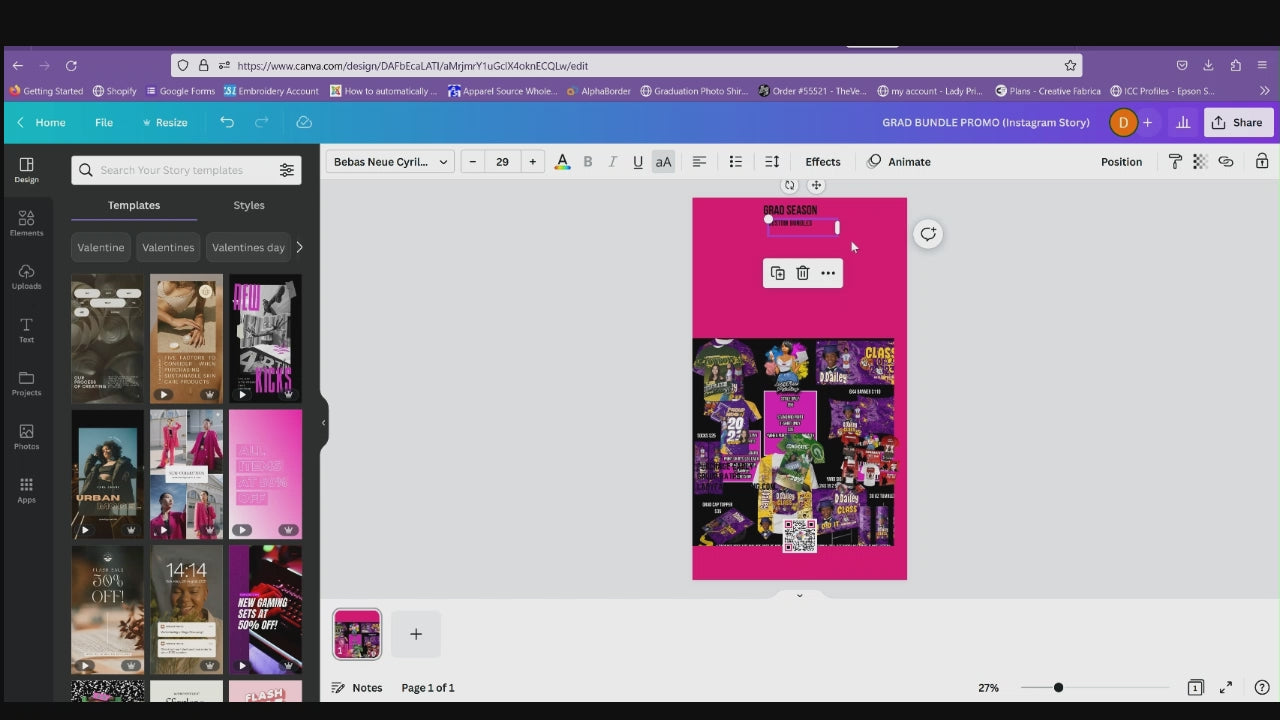Open the font family dropdown
The image size is (1280, 720).
390,162
